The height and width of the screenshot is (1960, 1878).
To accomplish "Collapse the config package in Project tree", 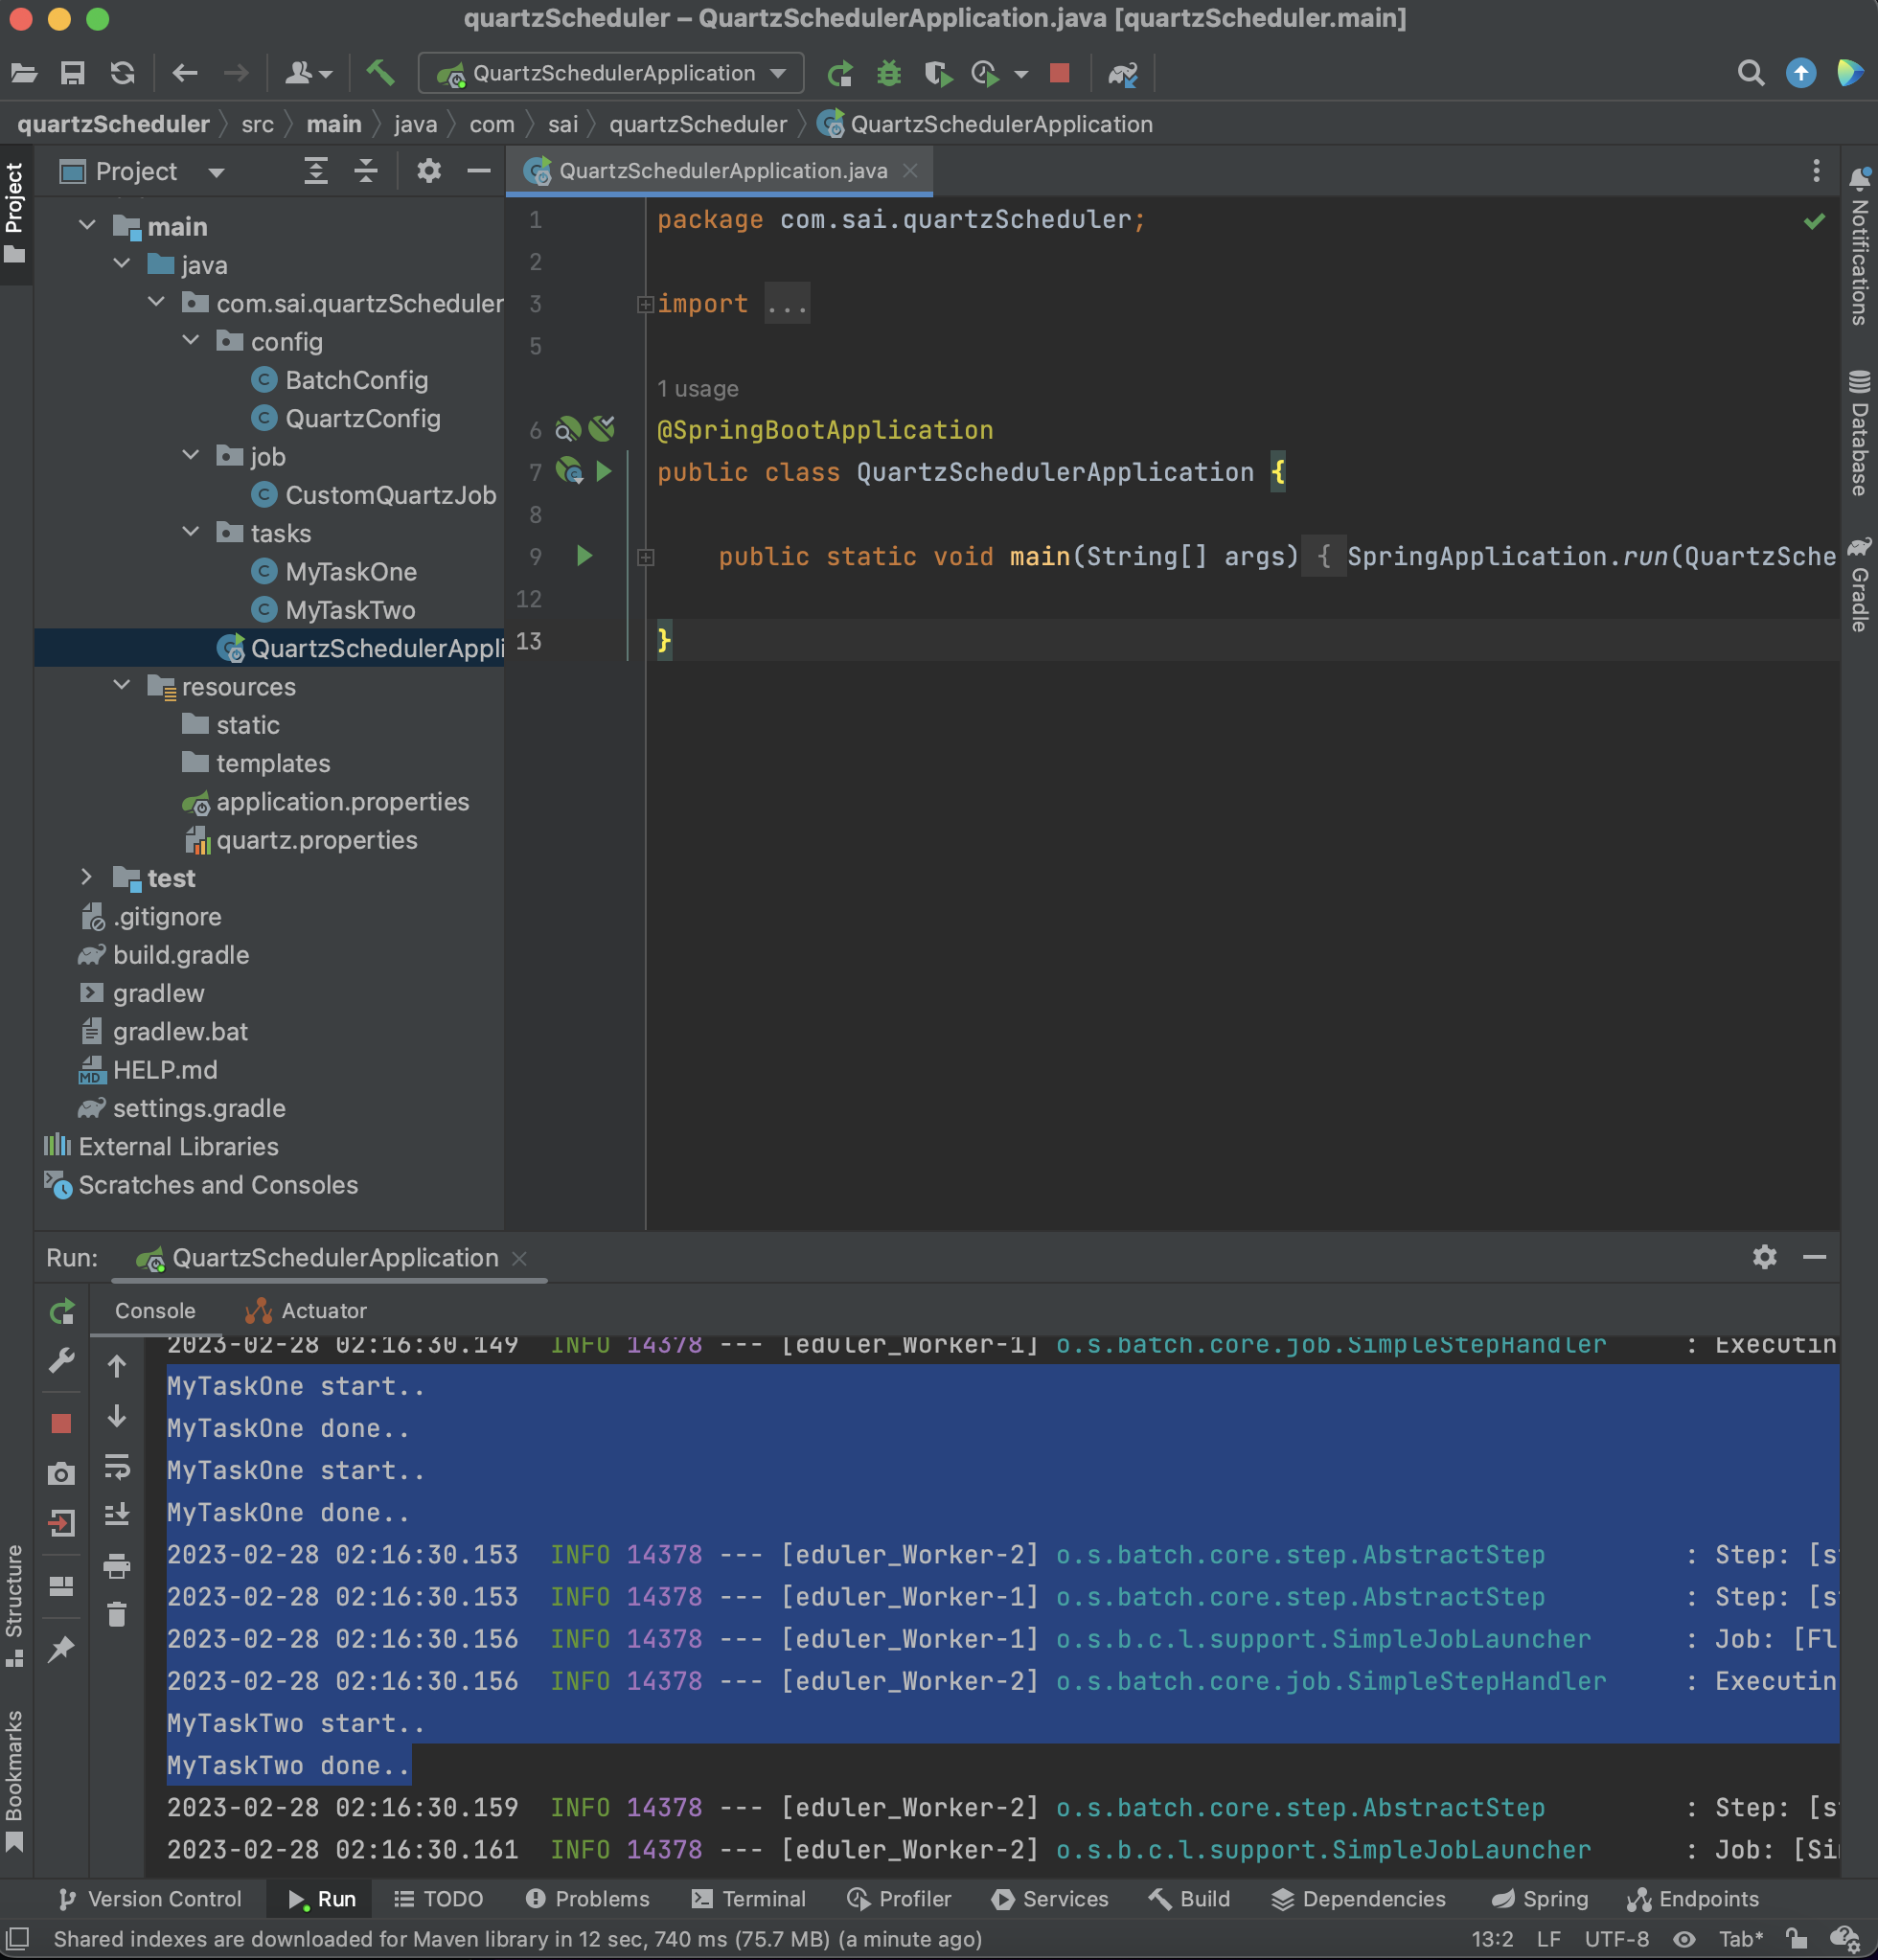I will 192,341.
